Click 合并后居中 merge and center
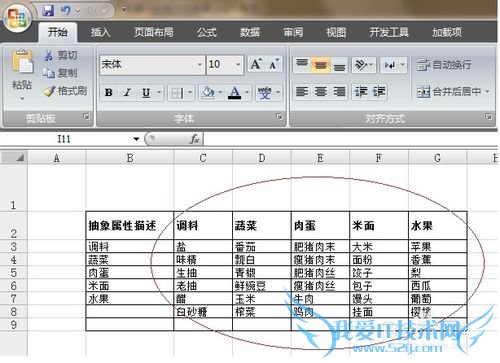Screen dimensions: 500x363 point(449,91)
